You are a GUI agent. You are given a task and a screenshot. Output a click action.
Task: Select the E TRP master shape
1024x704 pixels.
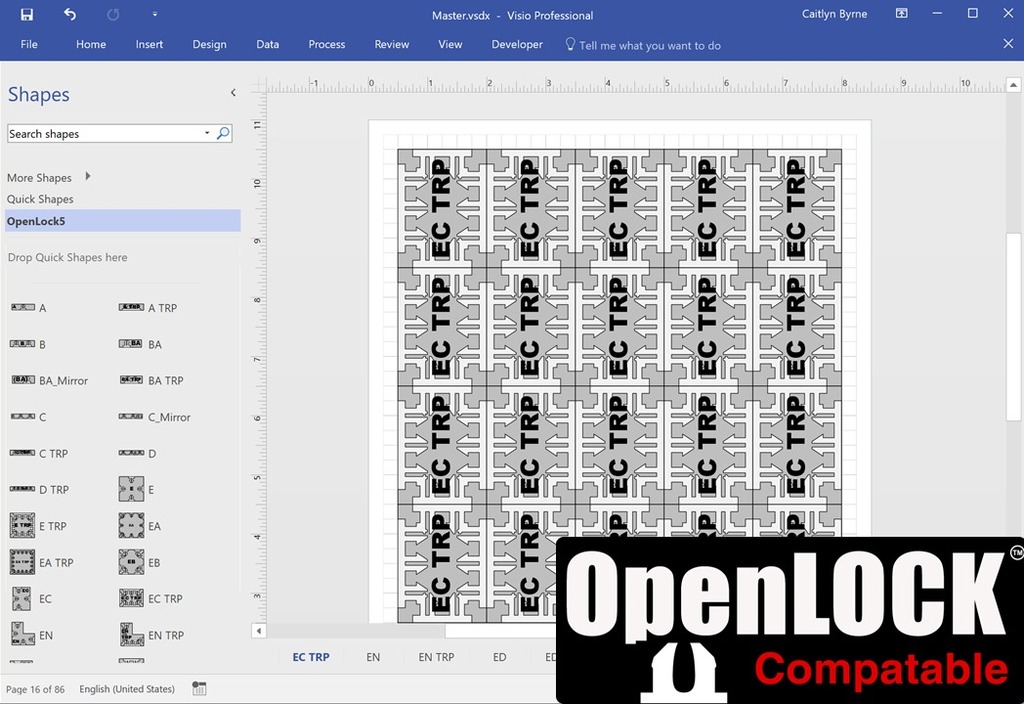[x=38, y=526]
